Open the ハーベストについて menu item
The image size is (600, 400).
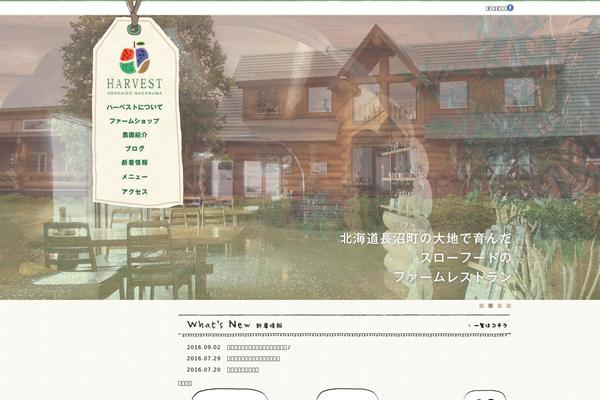point(134,107)
